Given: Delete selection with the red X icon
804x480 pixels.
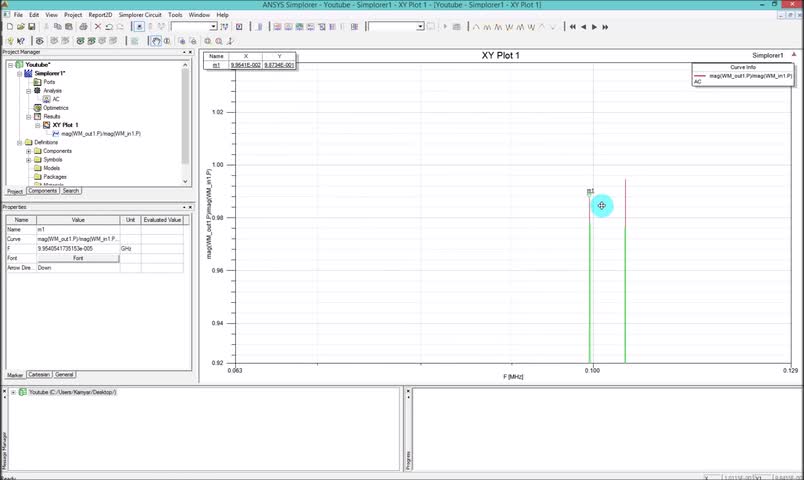Looking at the screenshot, I should point(97,27).
